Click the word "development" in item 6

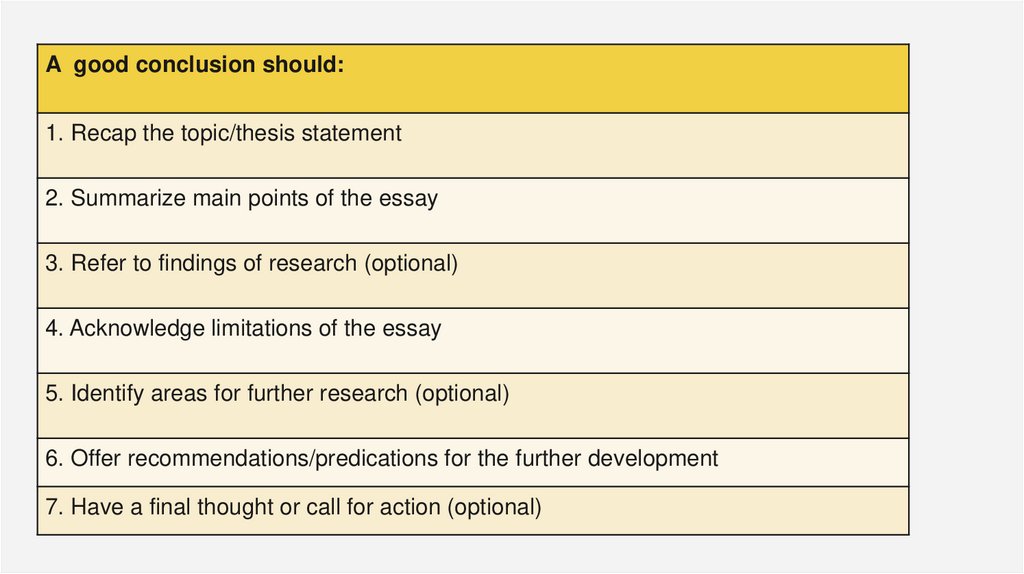click(x=654, y=459)
